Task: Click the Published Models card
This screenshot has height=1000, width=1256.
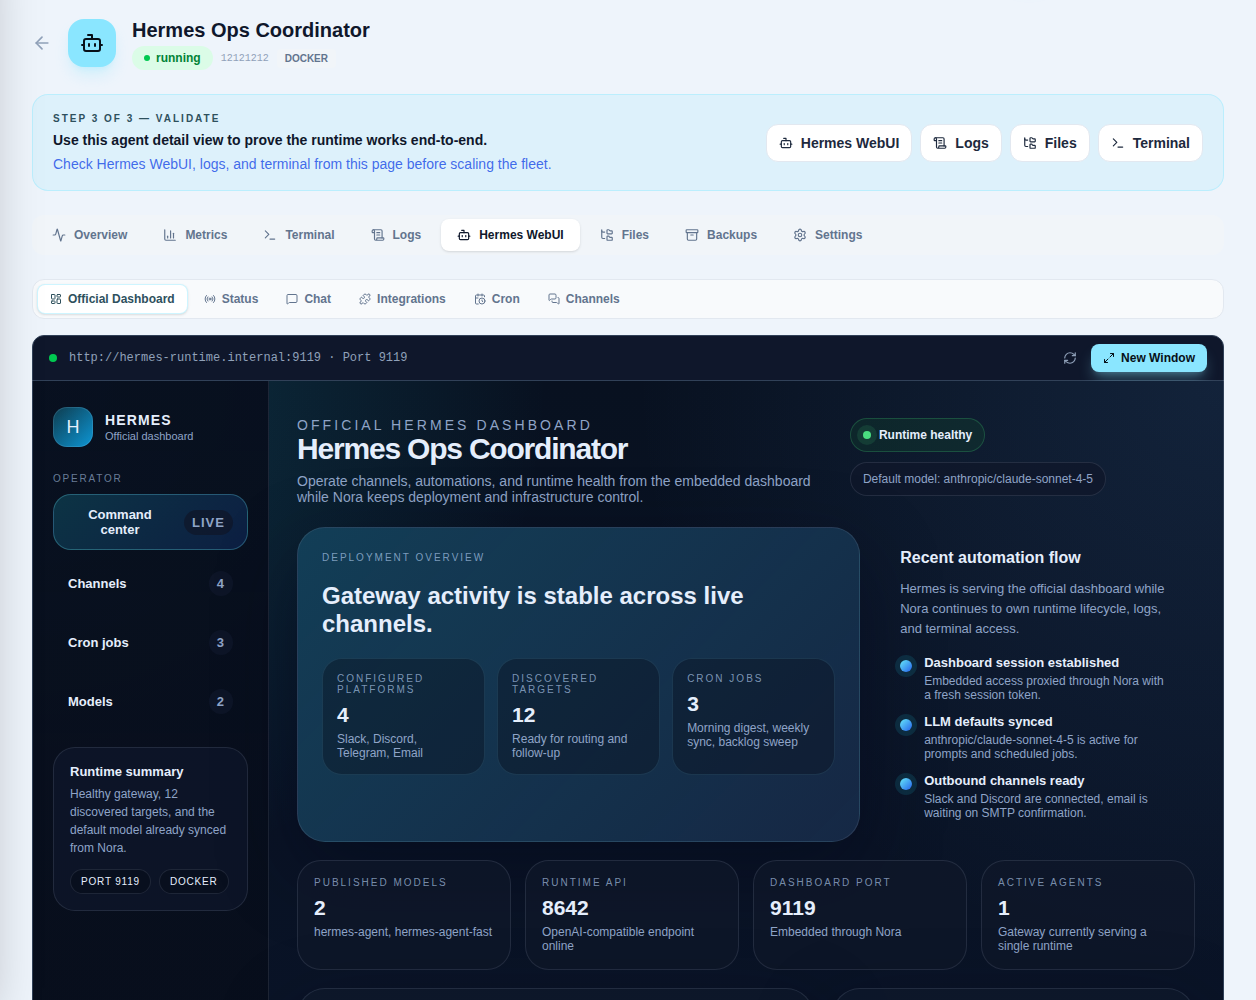Action: point(404,915)
